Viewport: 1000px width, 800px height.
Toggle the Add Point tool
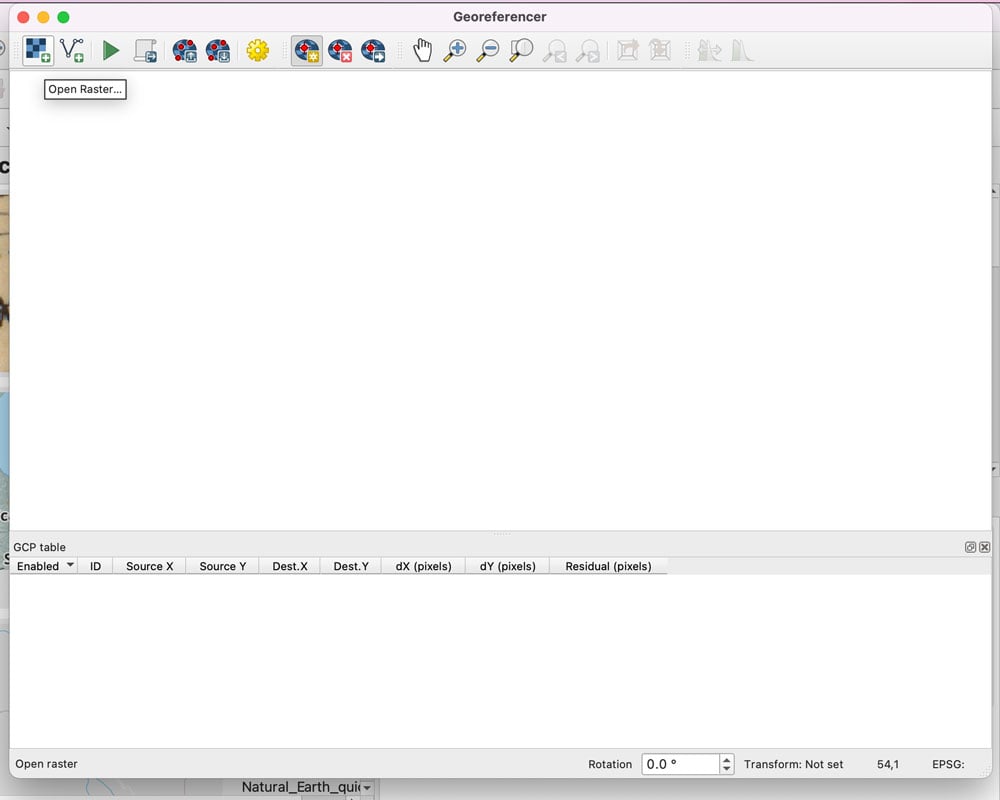(307, 50)
